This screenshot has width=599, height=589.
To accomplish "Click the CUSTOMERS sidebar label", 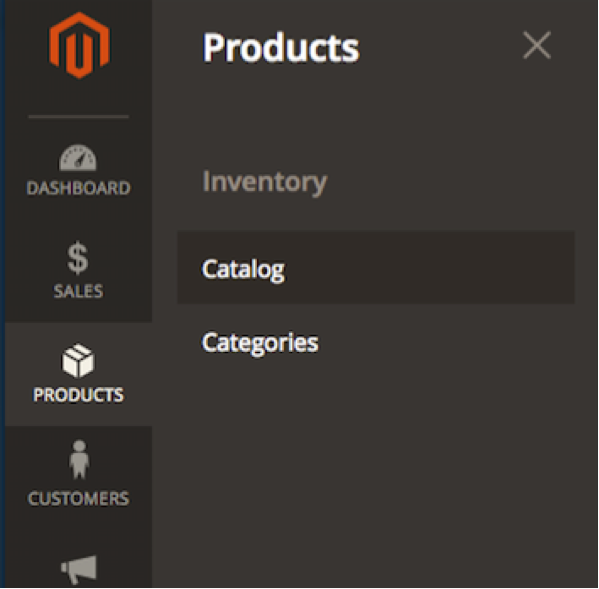I will pos(78,498).
